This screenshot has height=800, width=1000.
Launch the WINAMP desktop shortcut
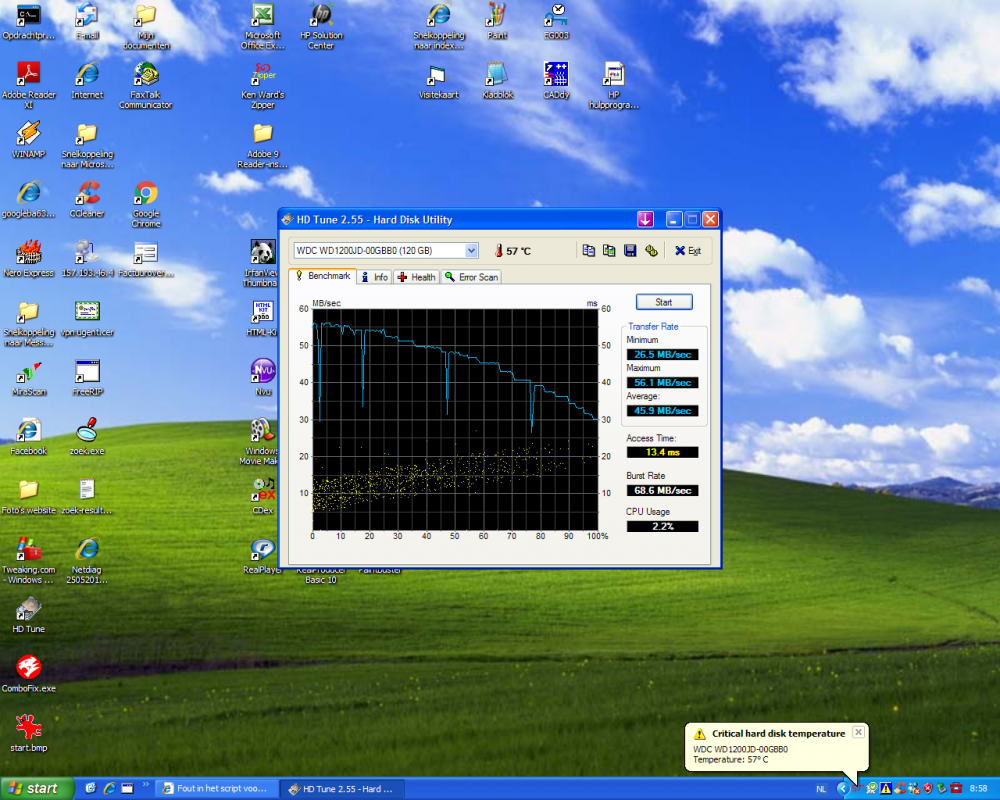coord(28,133)
